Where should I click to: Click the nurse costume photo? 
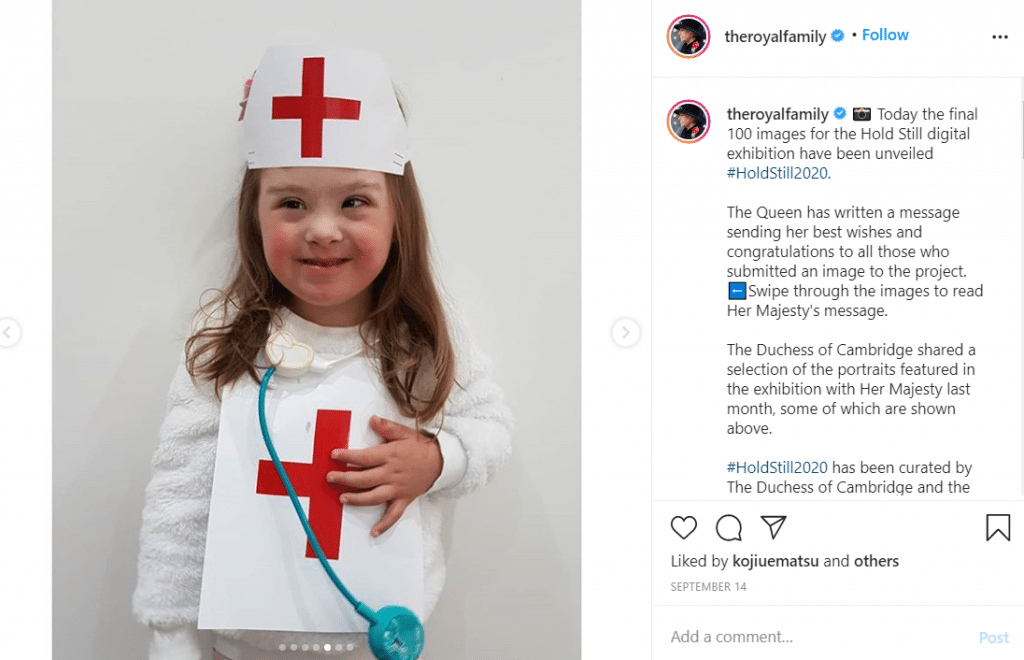[x=317, y=330]
